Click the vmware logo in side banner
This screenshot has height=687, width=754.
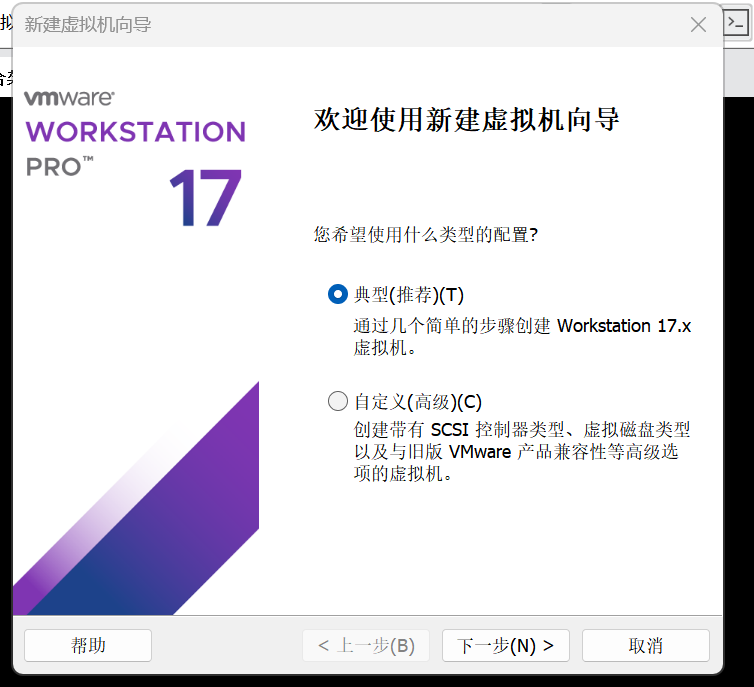(x=69, y=98)
